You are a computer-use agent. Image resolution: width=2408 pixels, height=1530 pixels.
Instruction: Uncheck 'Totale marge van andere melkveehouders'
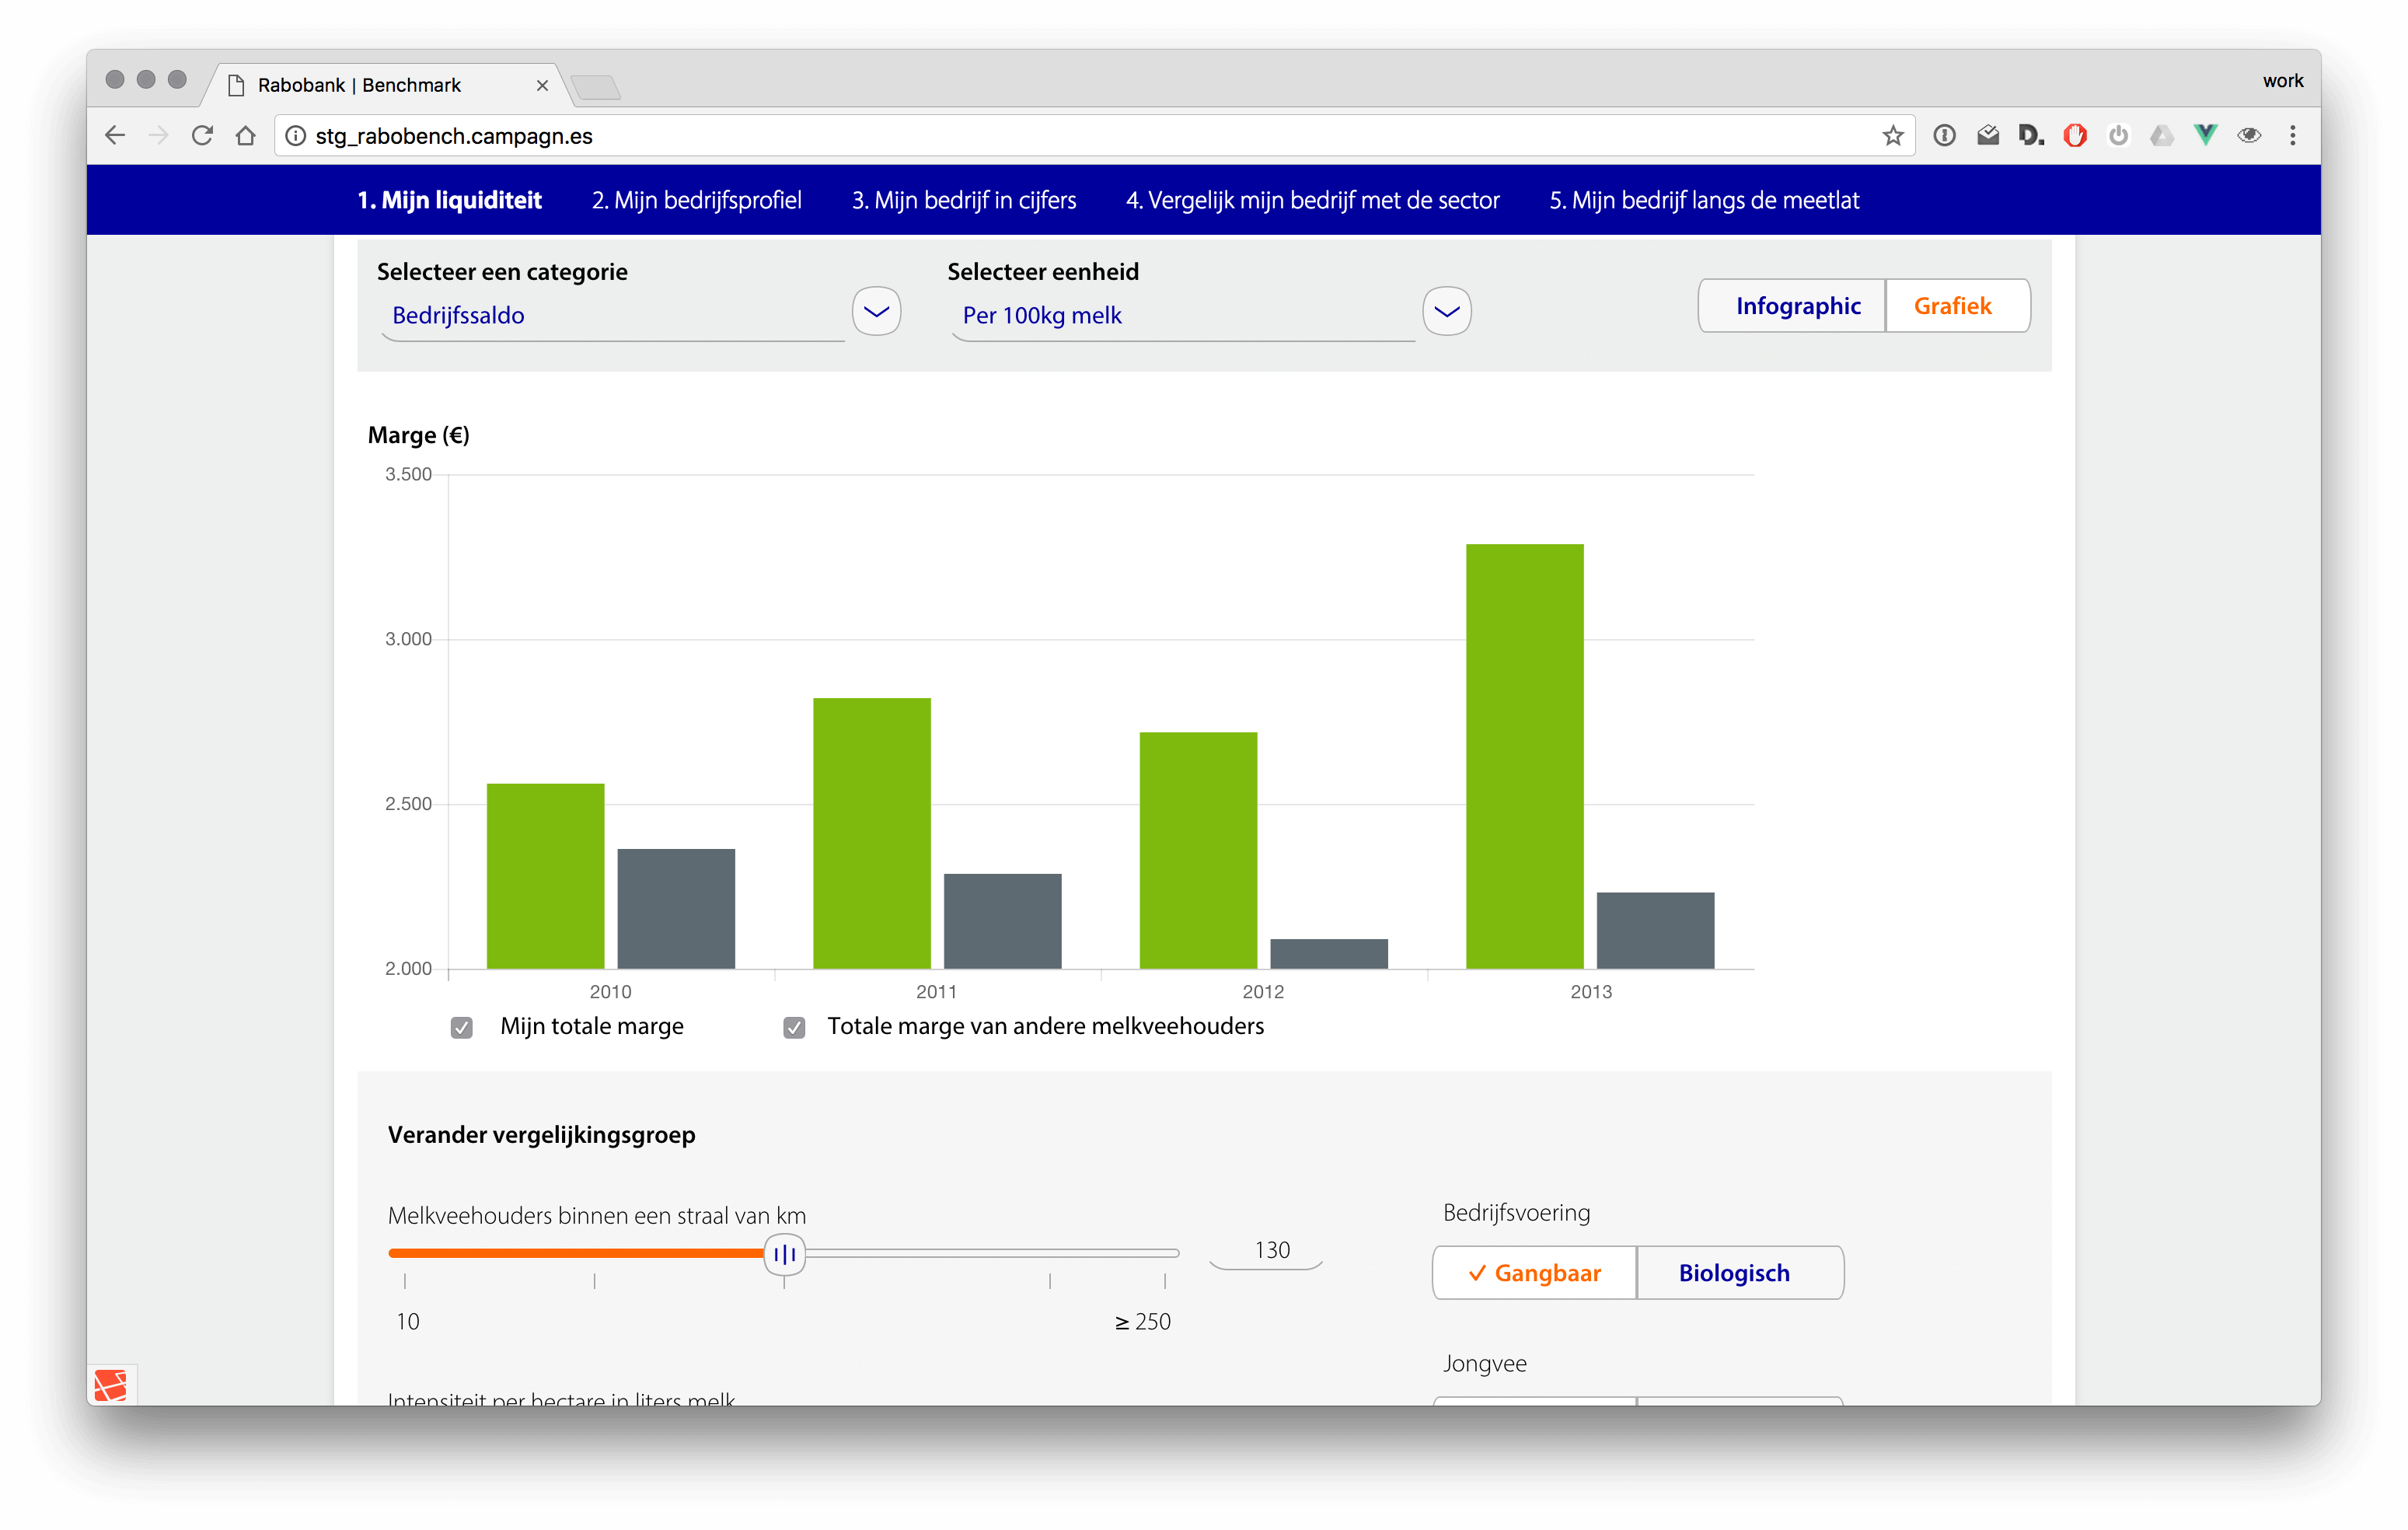(x=793, y=1027)
